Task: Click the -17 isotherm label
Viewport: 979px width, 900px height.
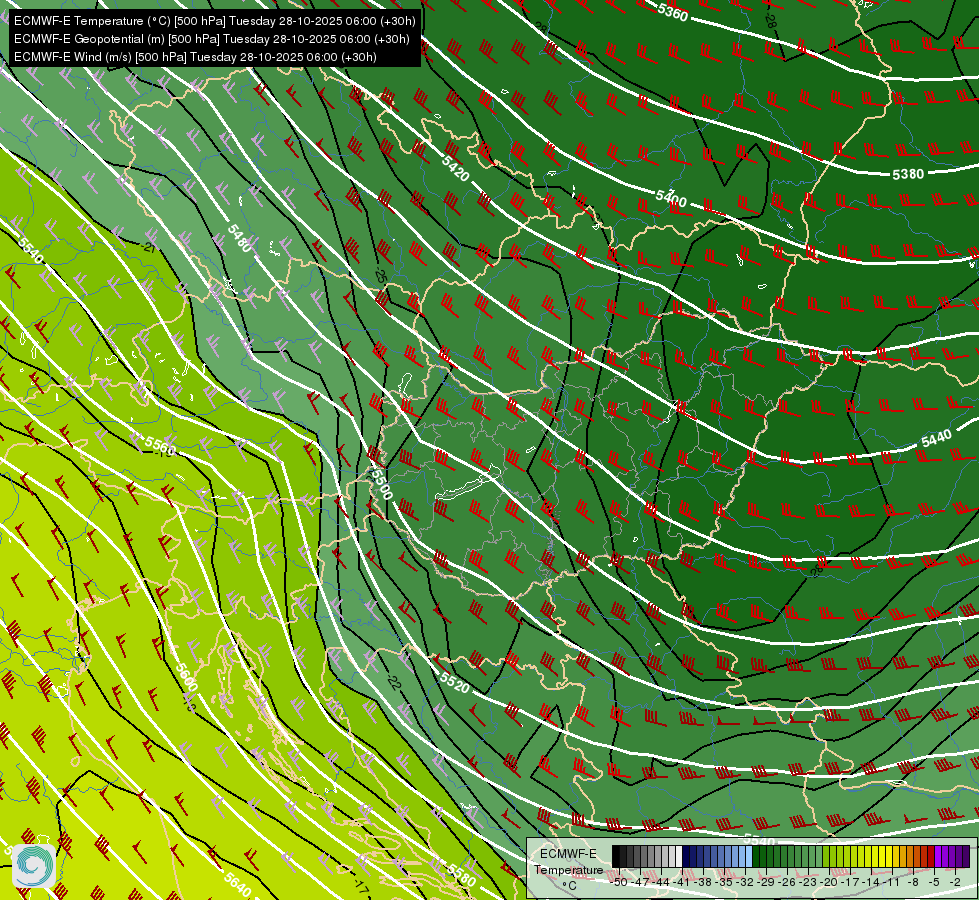Action: click(x=360, y=886)
